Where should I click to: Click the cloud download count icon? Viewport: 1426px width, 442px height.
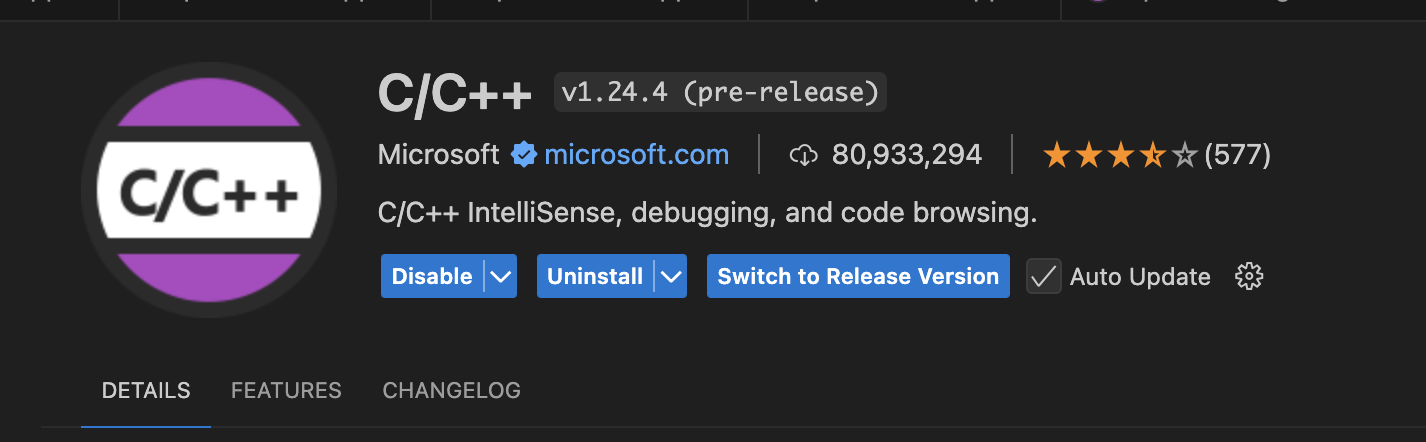point(804,155)
